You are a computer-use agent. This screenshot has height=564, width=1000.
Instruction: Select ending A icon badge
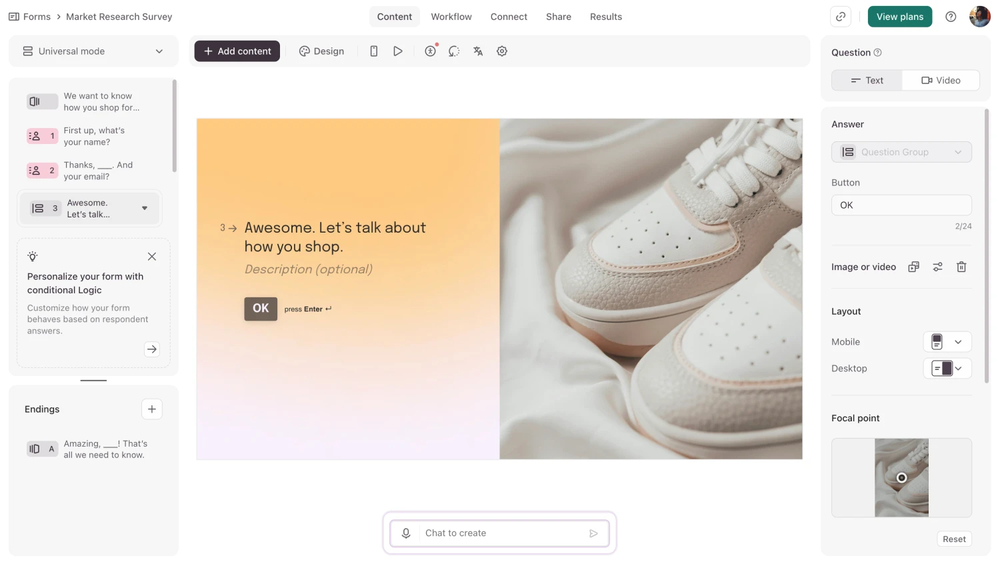(42, 449)
